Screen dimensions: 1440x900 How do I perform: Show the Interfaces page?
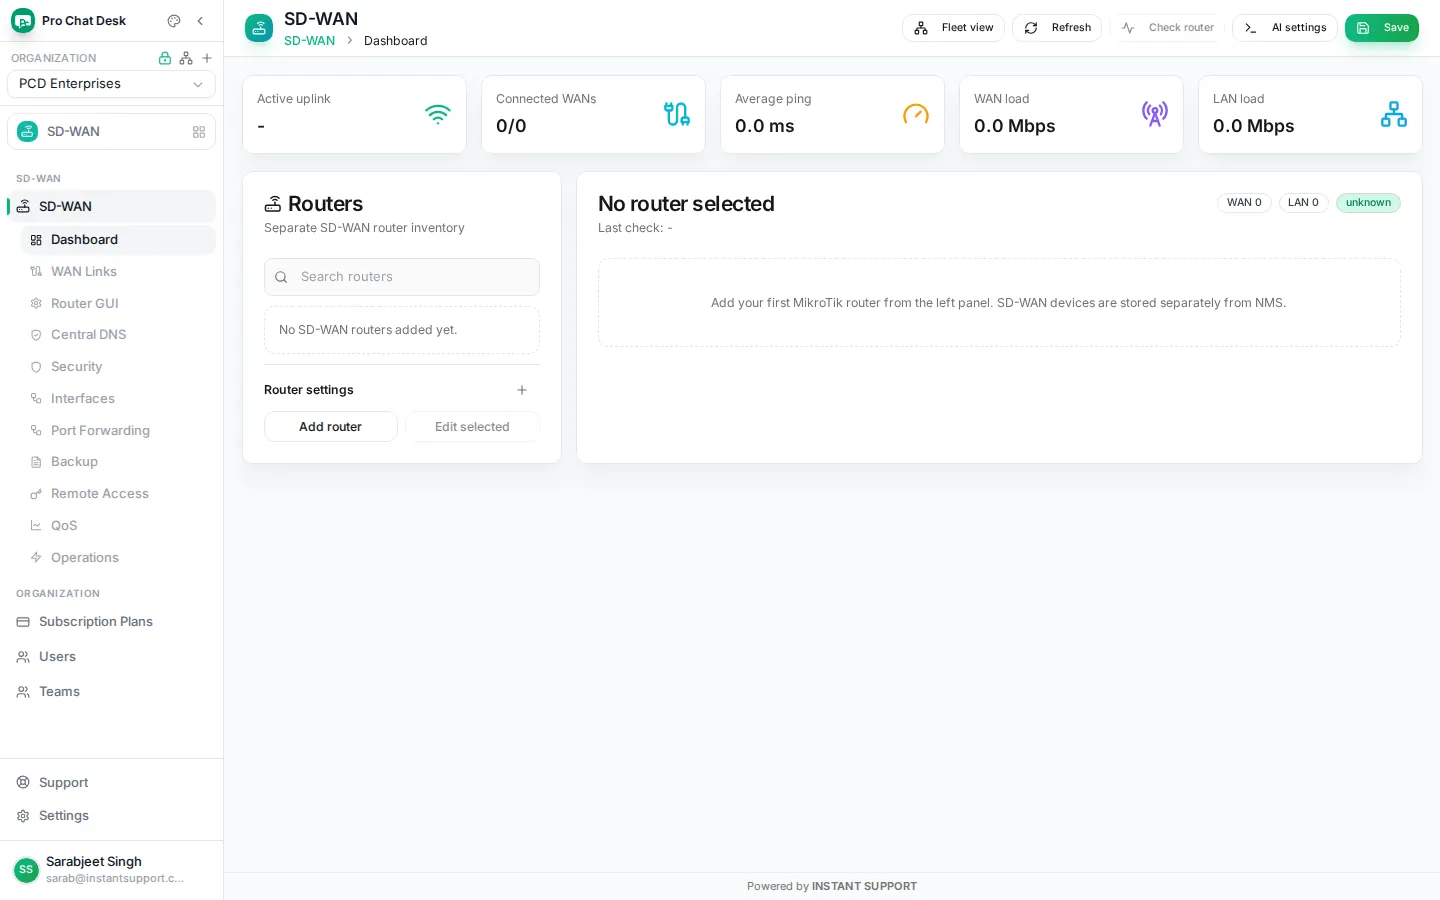click(118, 399)
